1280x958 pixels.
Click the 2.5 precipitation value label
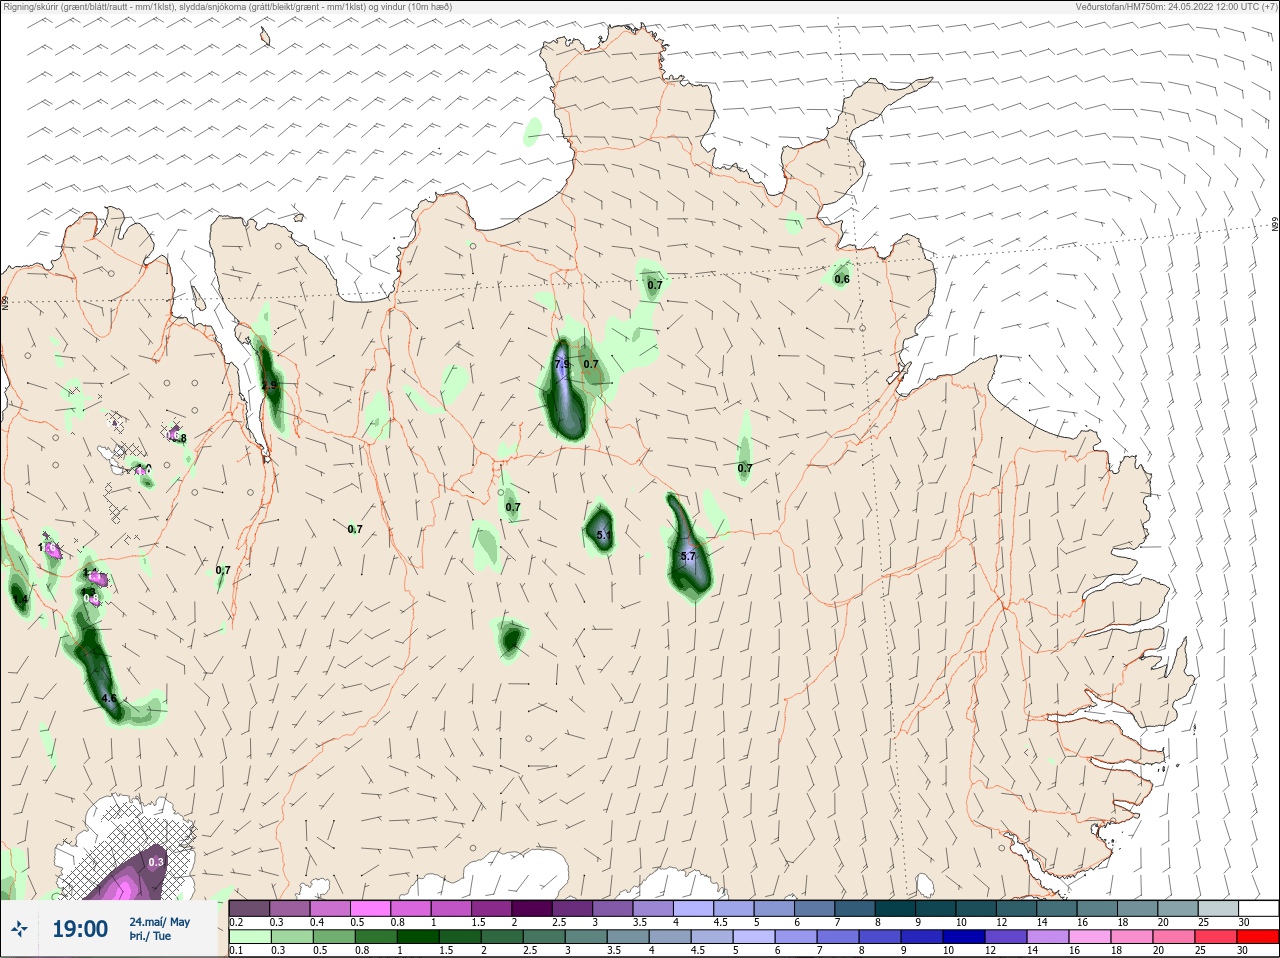point(268,385)
